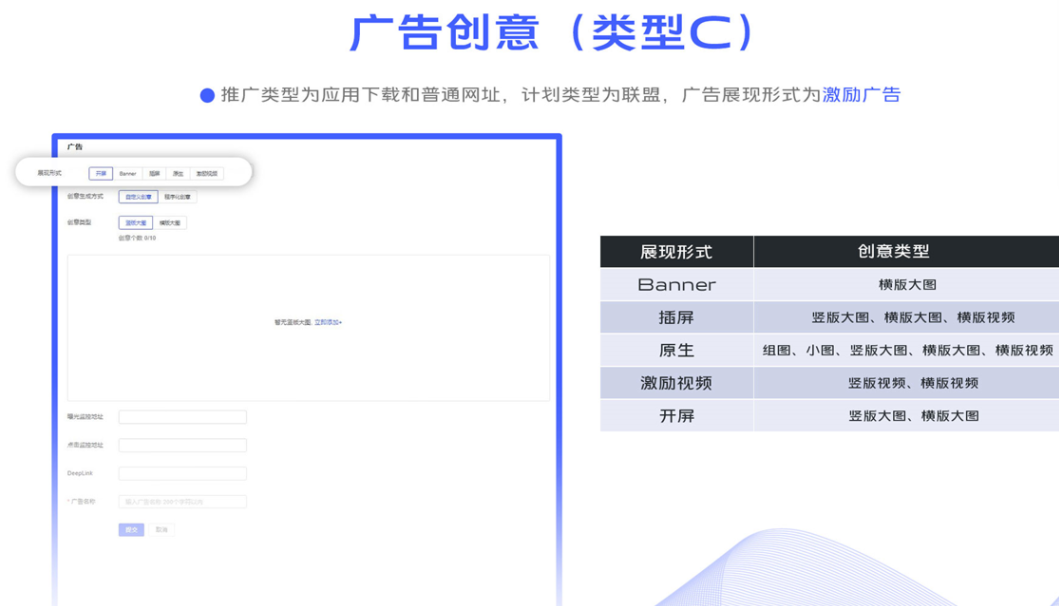This screenshot has height=606, width=1059.
Task: Select 自定义创意 creative generation method
Action: (138, 197)
